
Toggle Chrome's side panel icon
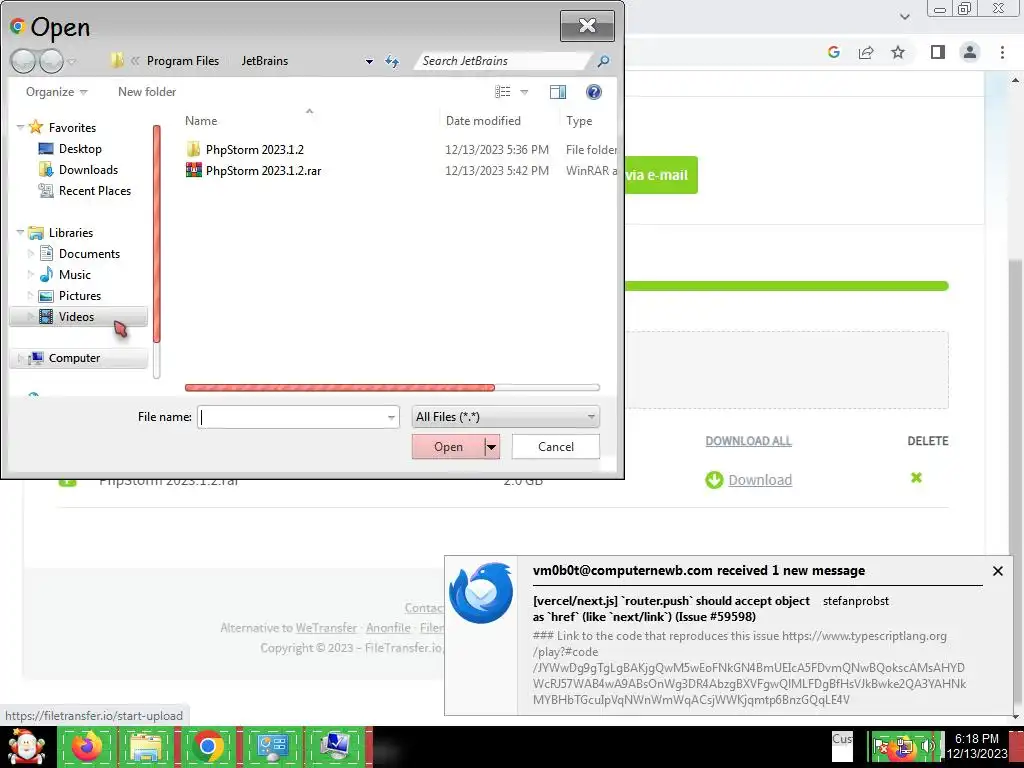point(938,52)
